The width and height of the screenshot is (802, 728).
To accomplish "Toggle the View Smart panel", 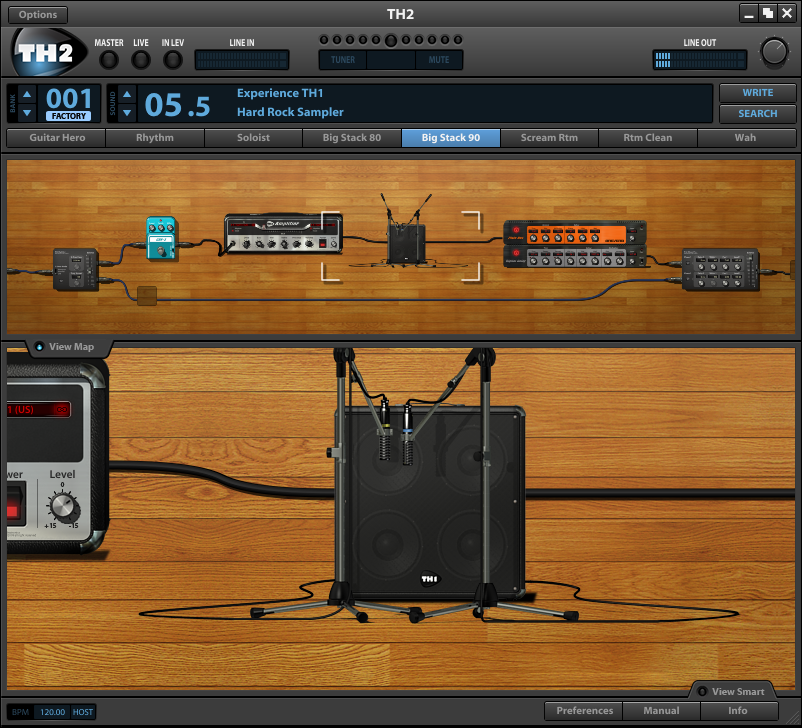I will 731,692.
